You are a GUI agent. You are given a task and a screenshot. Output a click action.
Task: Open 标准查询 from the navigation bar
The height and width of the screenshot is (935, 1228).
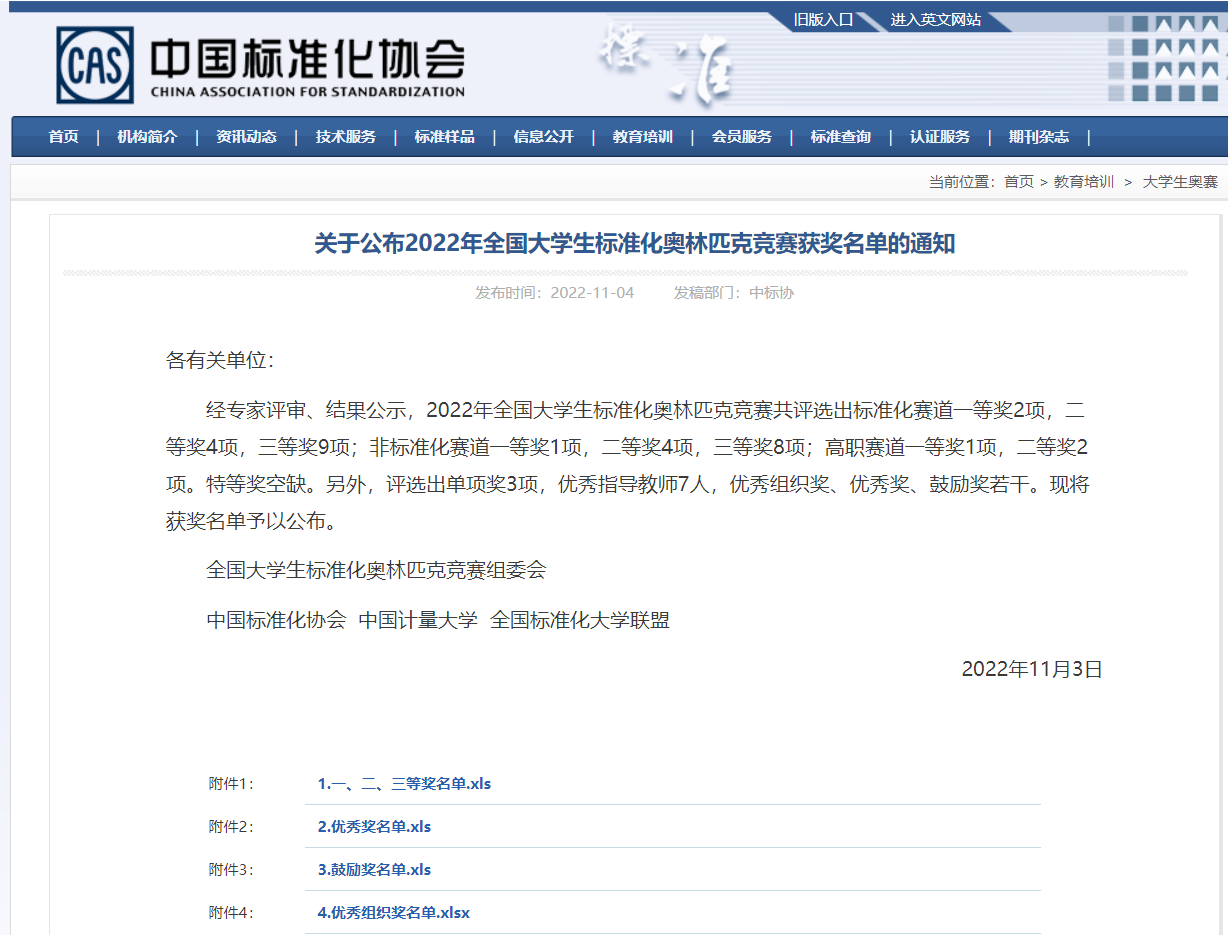pyautogui.click(x=840, y=137)
